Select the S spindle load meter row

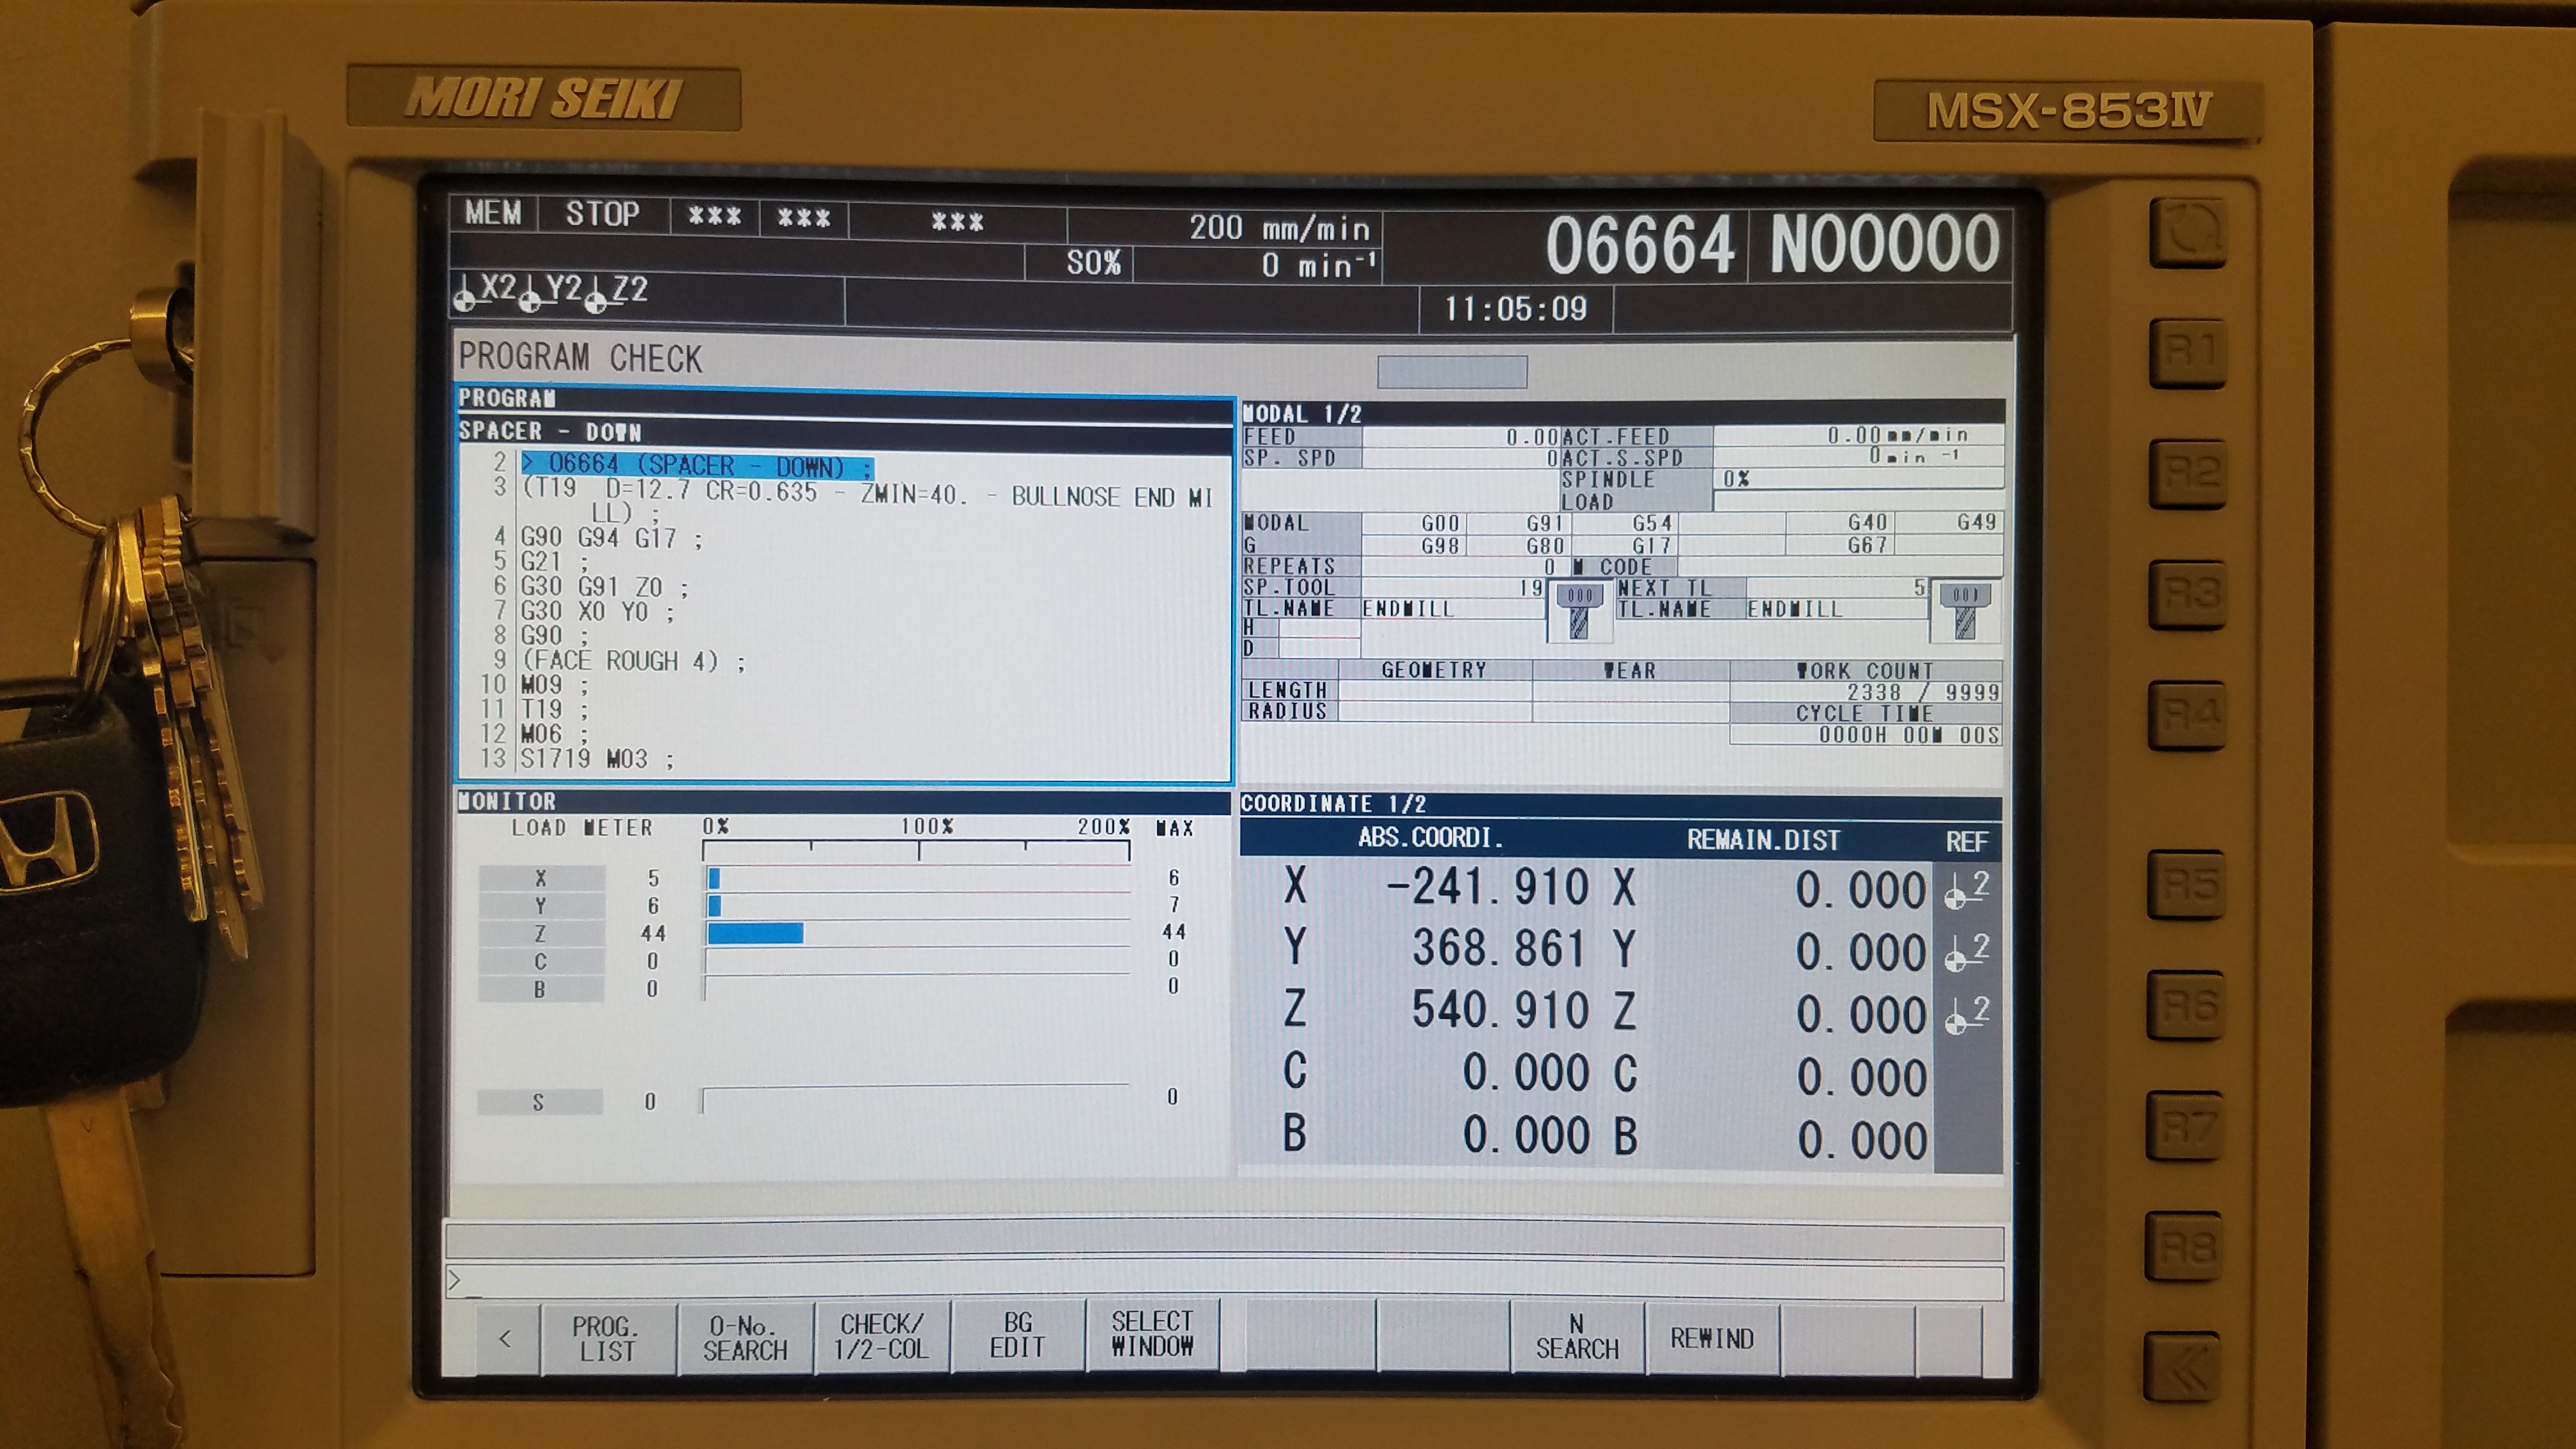[x=829, y=1100]
